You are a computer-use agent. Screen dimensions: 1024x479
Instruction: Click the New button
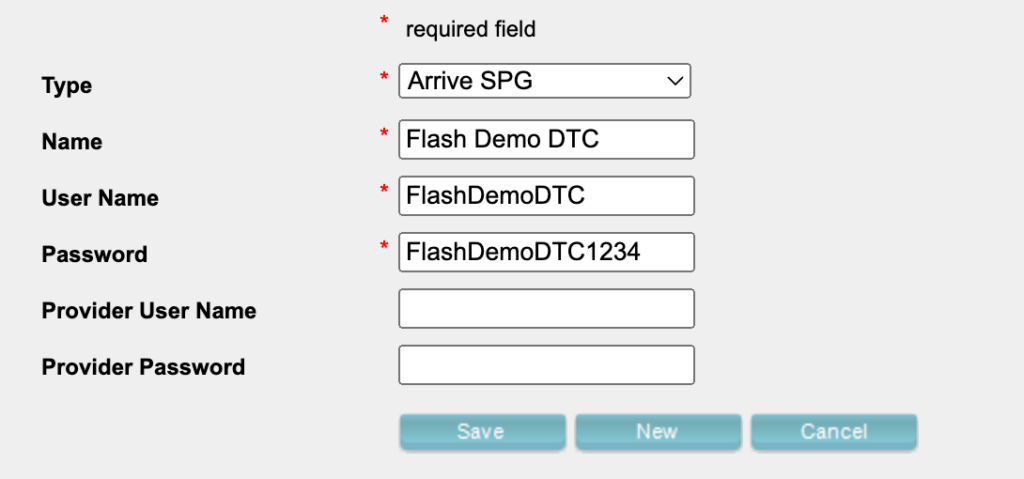(x=657, y=432)
